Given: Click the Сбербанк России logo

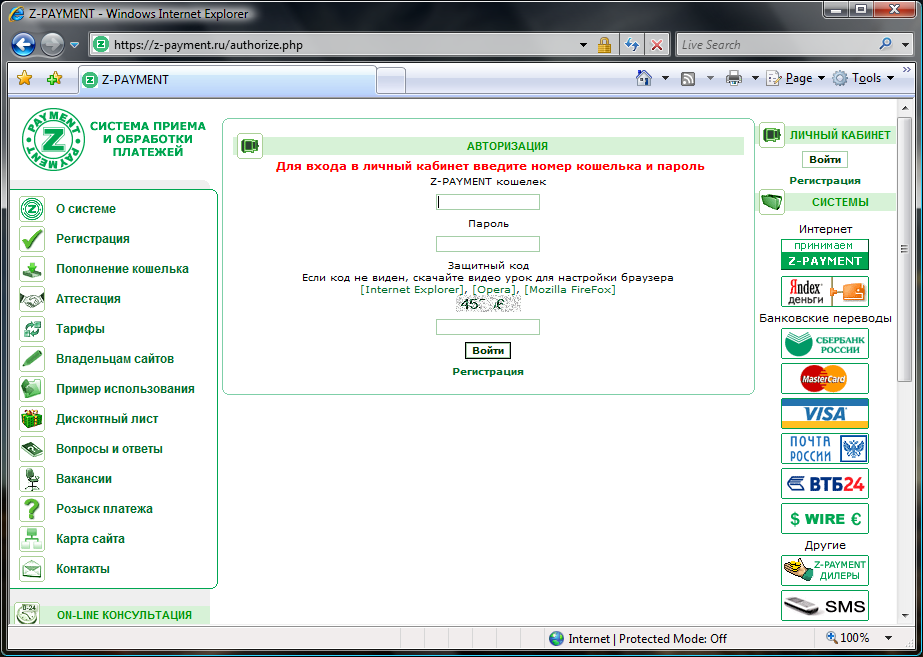Looking at the screenshot, I should click(x=825, y=344).
